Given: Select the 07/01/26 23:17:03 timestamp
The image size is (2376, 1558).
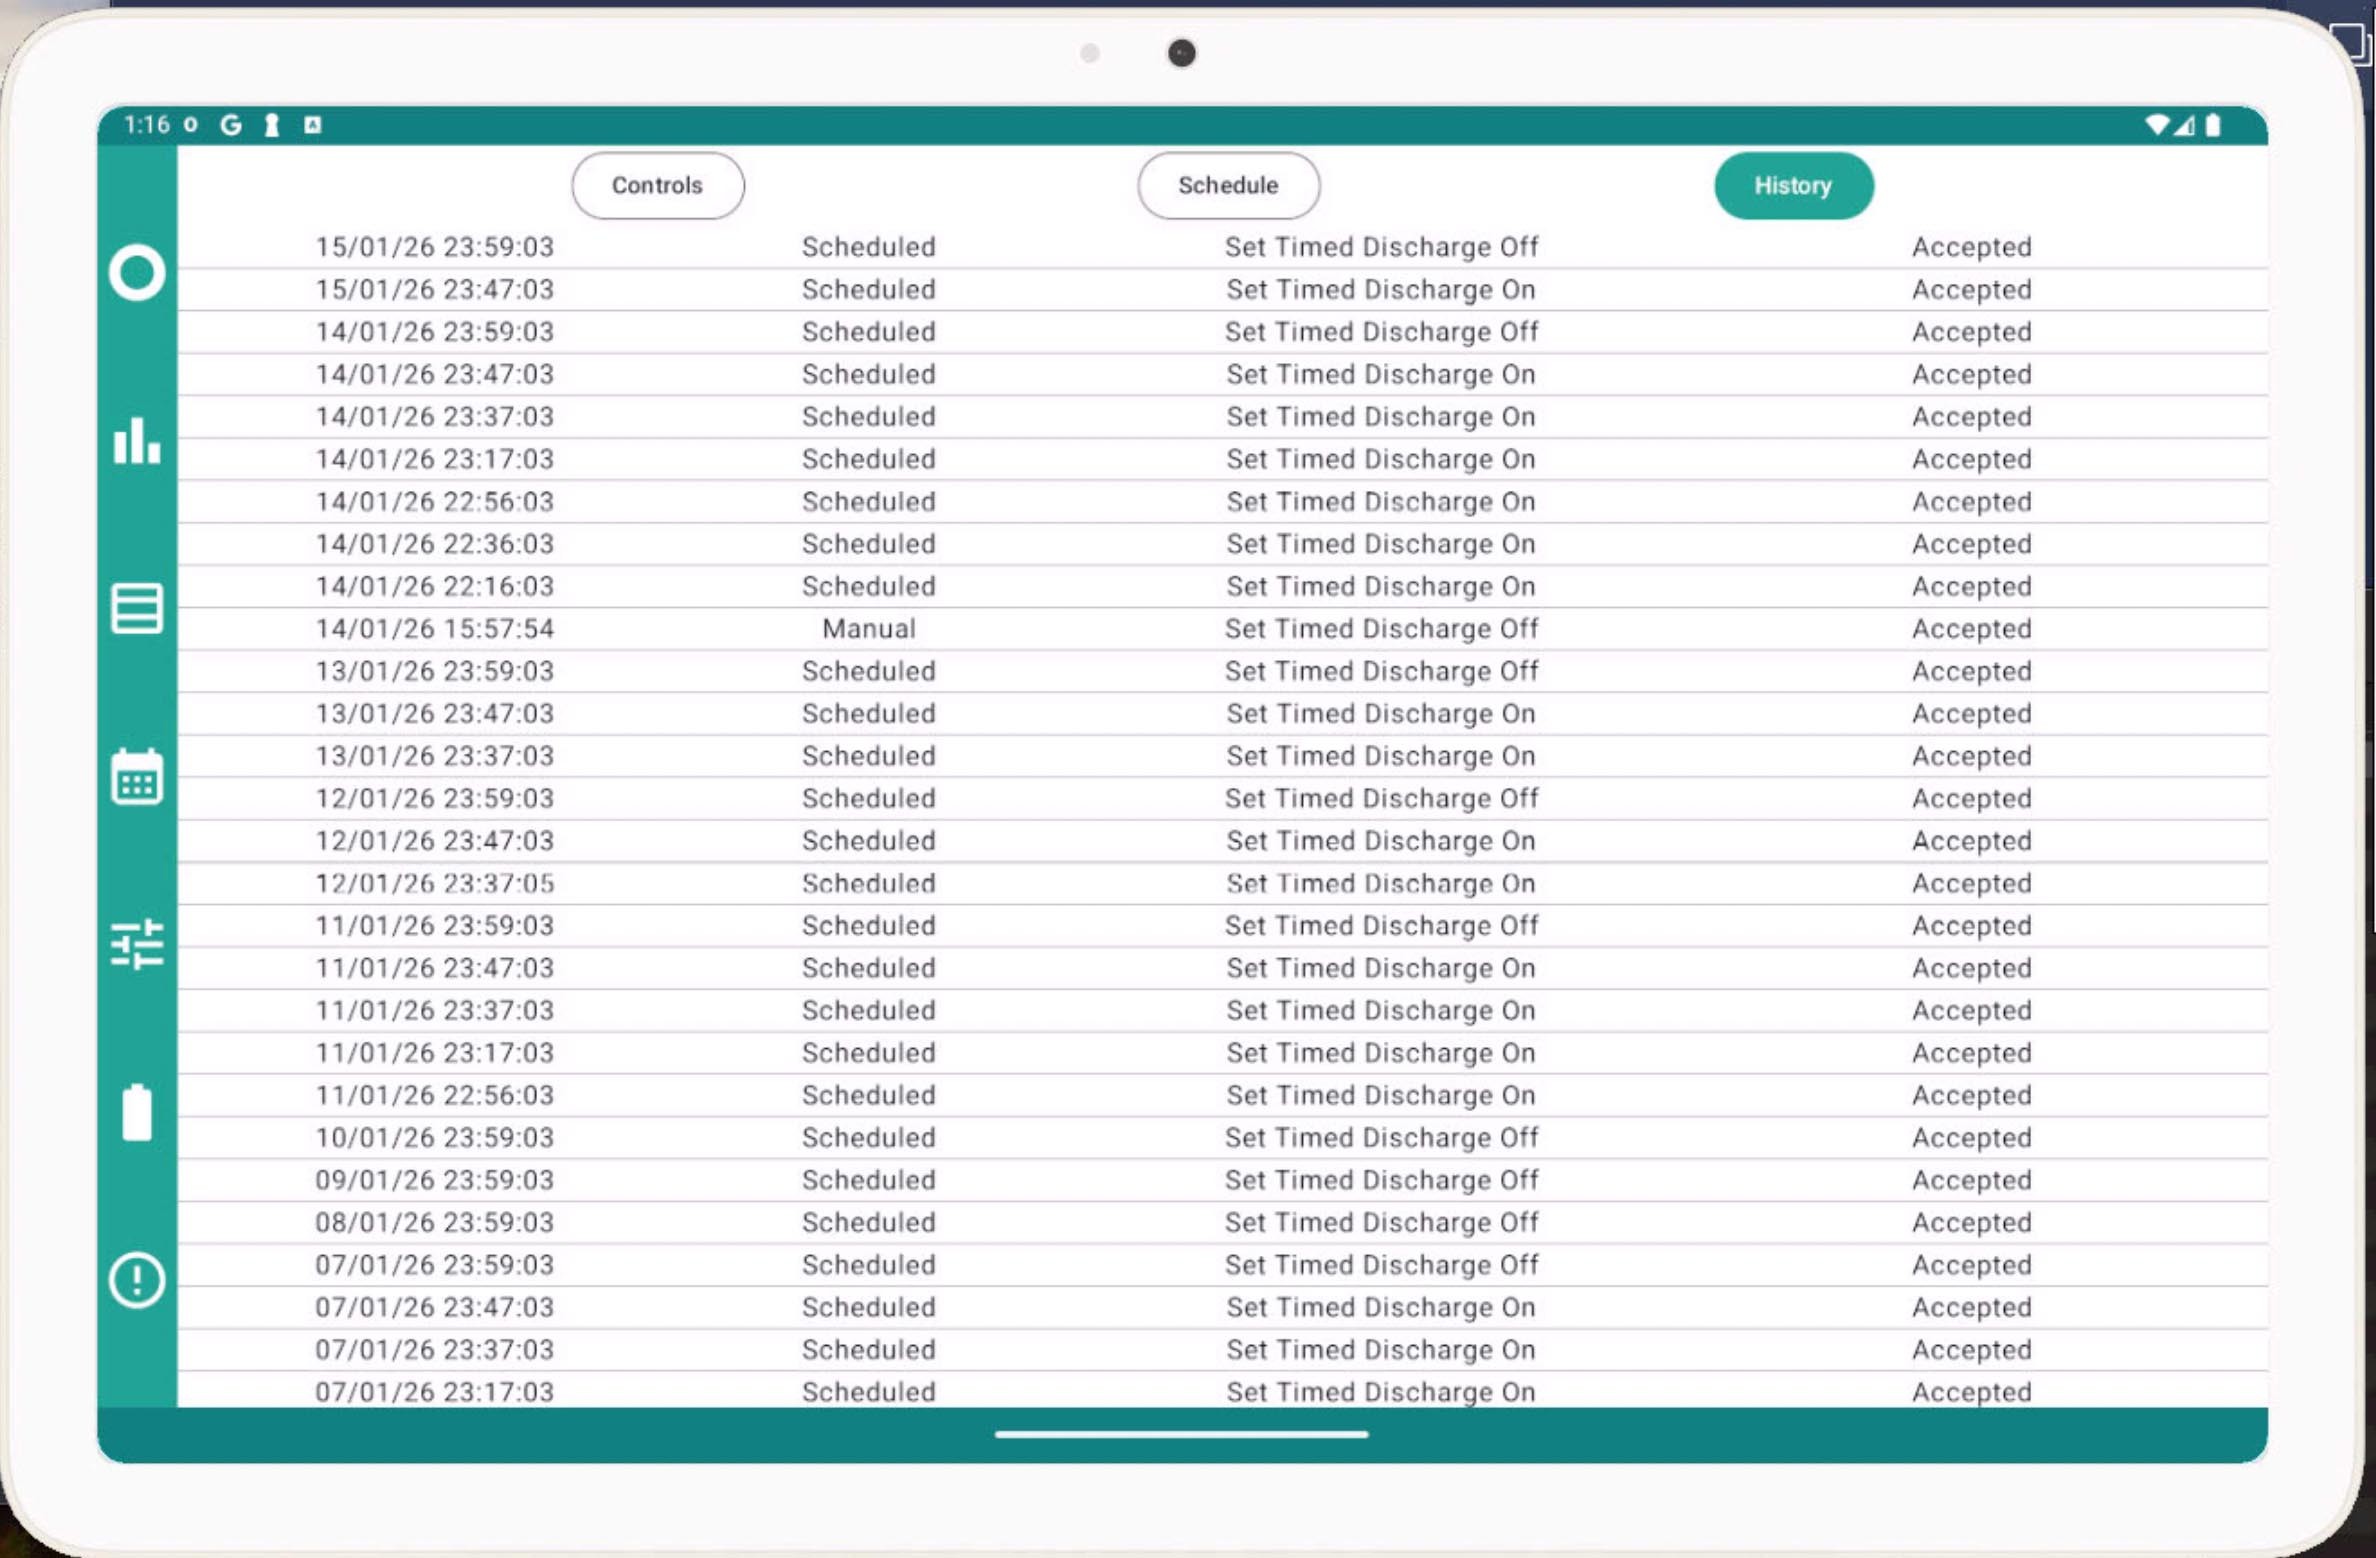Looking at the screenshot, I should (435, 1392).
